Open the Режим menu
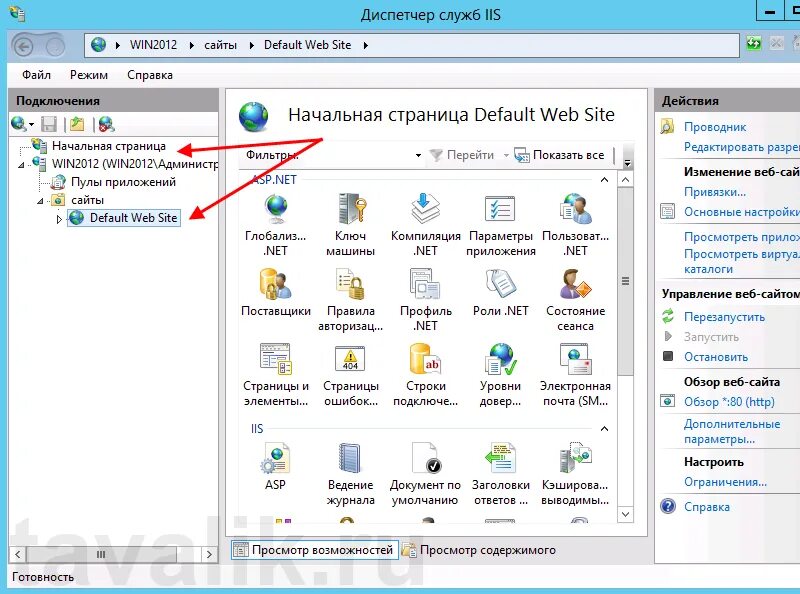 tap(89, 75)
